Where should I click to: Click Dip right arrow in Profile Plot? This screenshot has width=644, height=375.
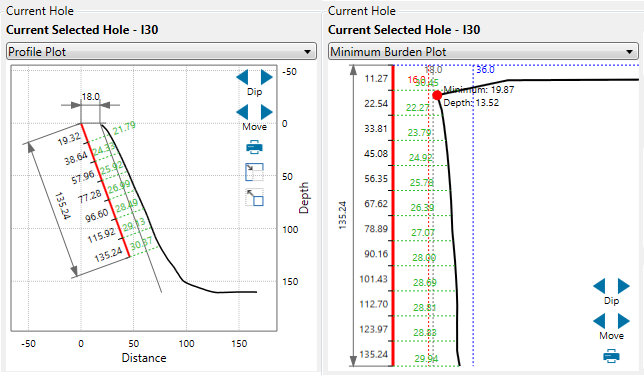(267, 77)
